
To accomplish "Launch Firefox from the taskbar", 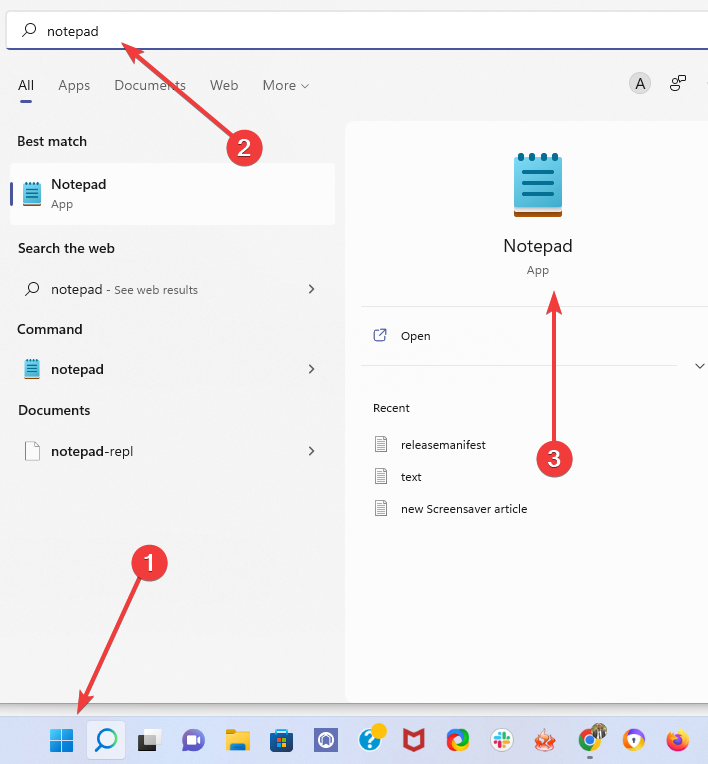I will click(x=678, y=741).
